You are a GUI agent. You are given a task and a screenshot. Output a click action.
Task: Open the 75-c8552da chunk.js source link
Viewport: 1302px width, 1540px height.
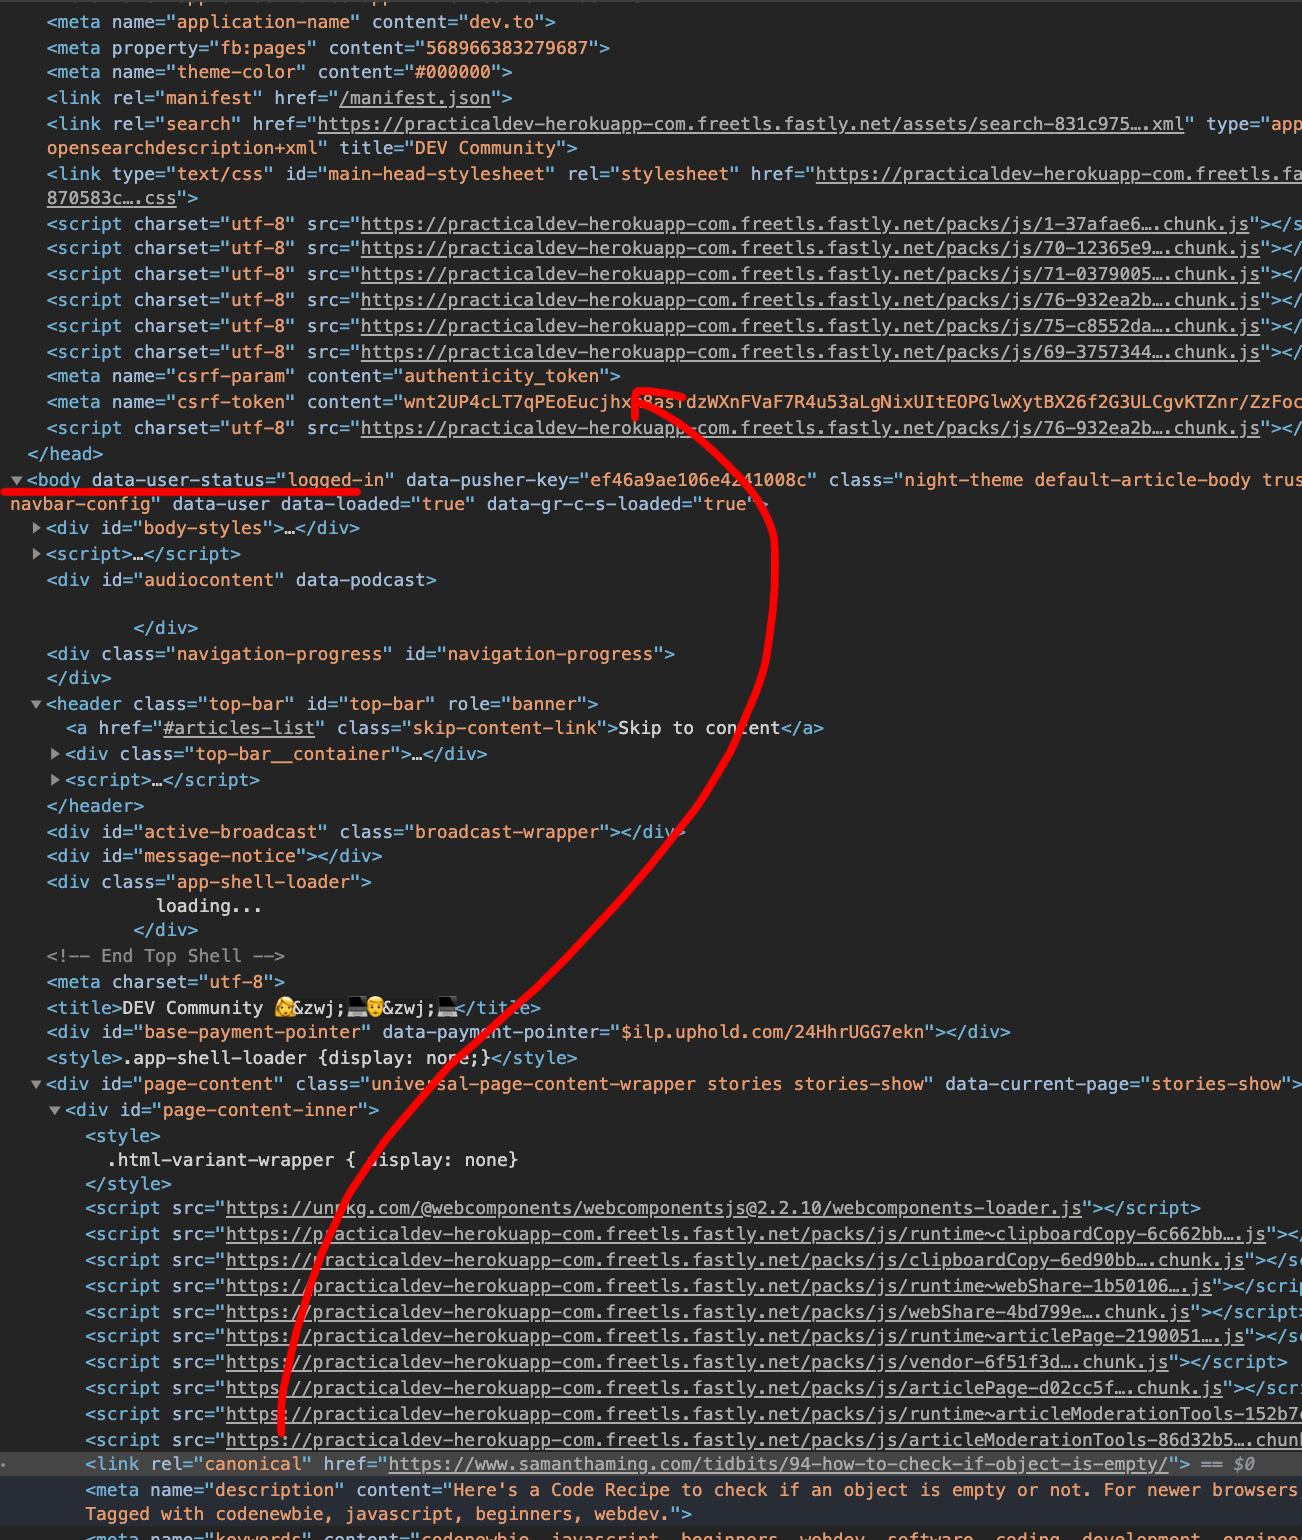coord(810,326)
